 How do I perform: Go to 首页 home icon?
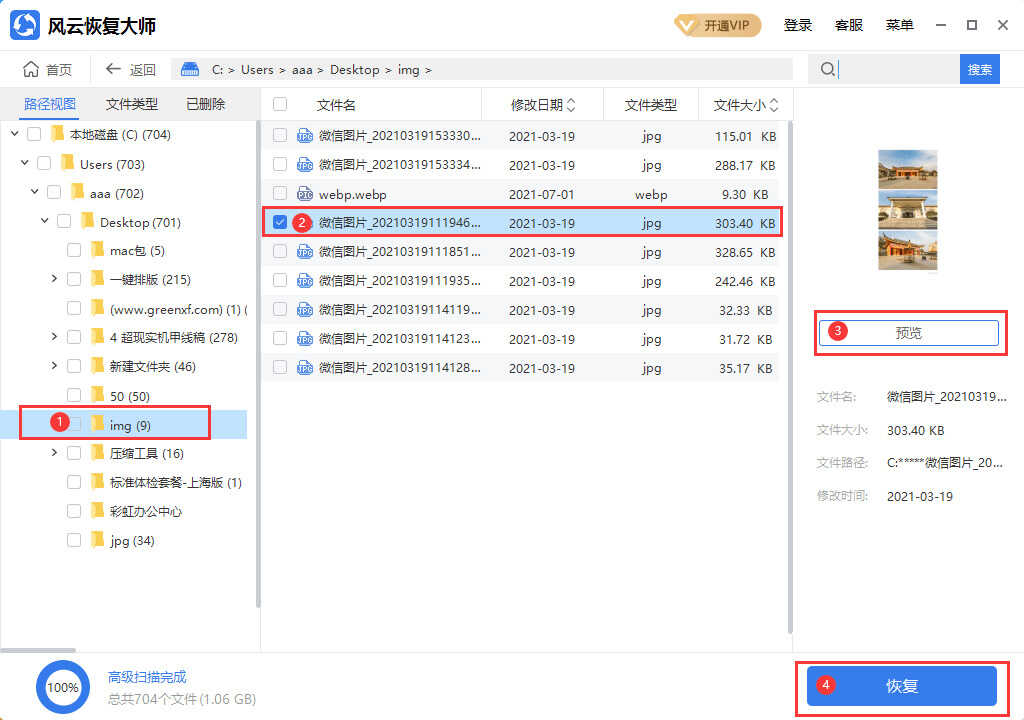pos(31,69)
